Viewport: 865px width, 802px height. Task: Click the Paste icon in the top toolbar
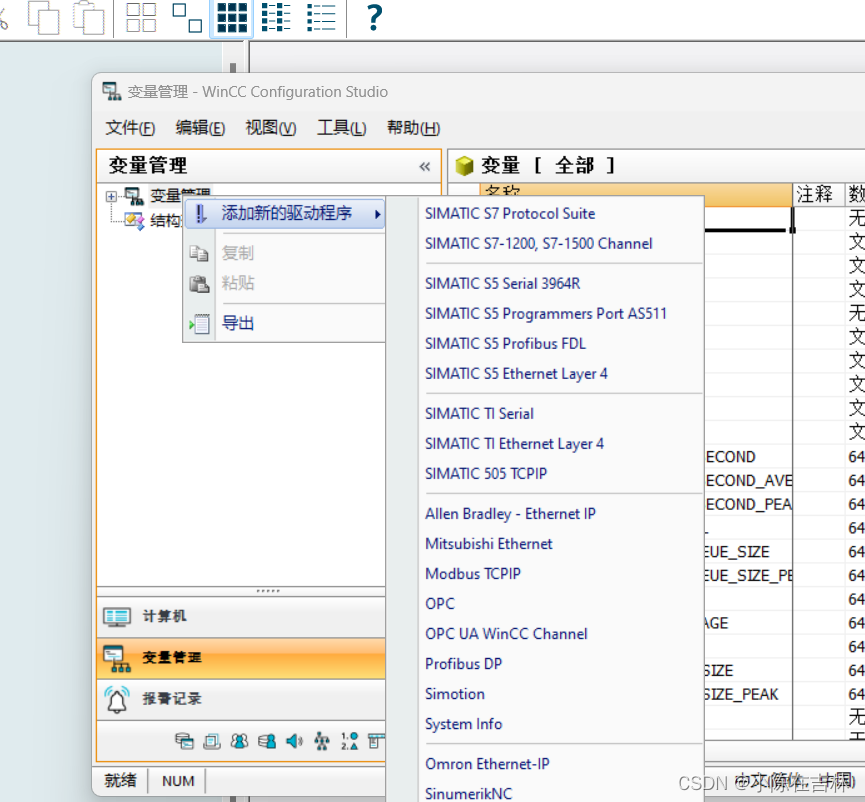(x=88, y=19)
